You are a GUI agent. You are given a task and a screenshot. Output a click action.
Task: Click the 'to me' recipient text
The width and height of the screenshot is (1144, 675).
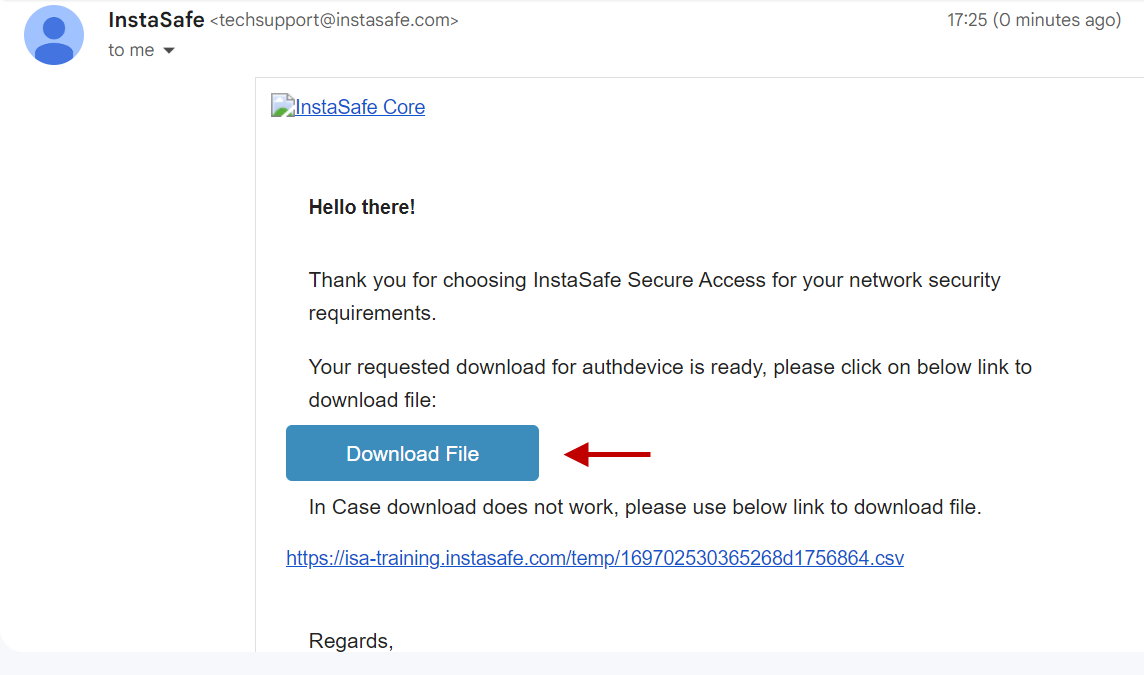pos(131,50)
